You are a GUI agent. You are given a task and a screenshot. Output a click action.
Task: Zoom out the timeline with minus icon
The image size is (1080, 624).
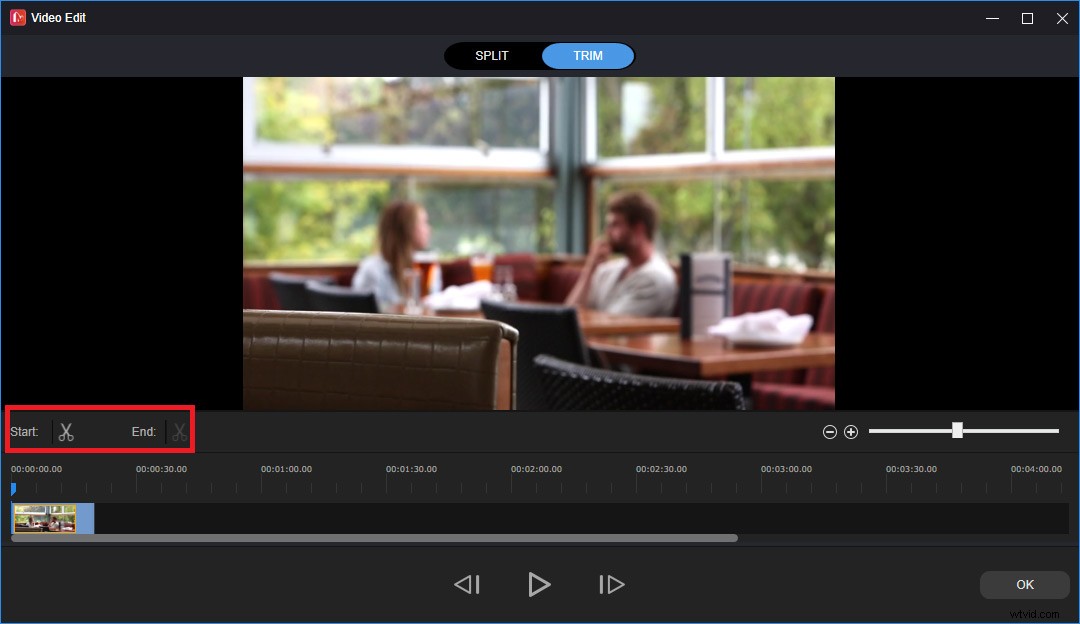(829, 431)
